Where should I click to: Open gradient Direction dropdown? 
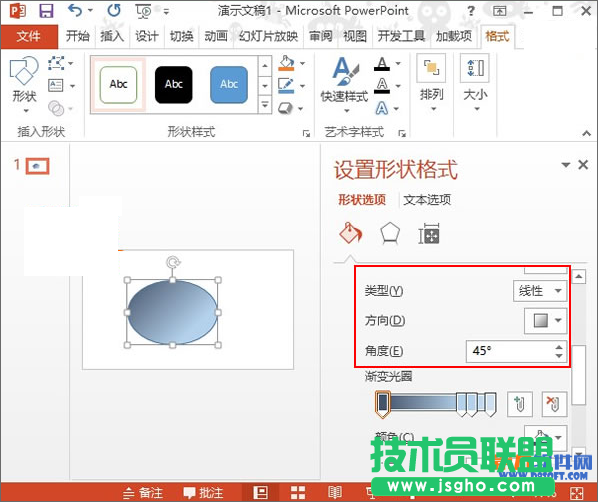click(545, 320)
